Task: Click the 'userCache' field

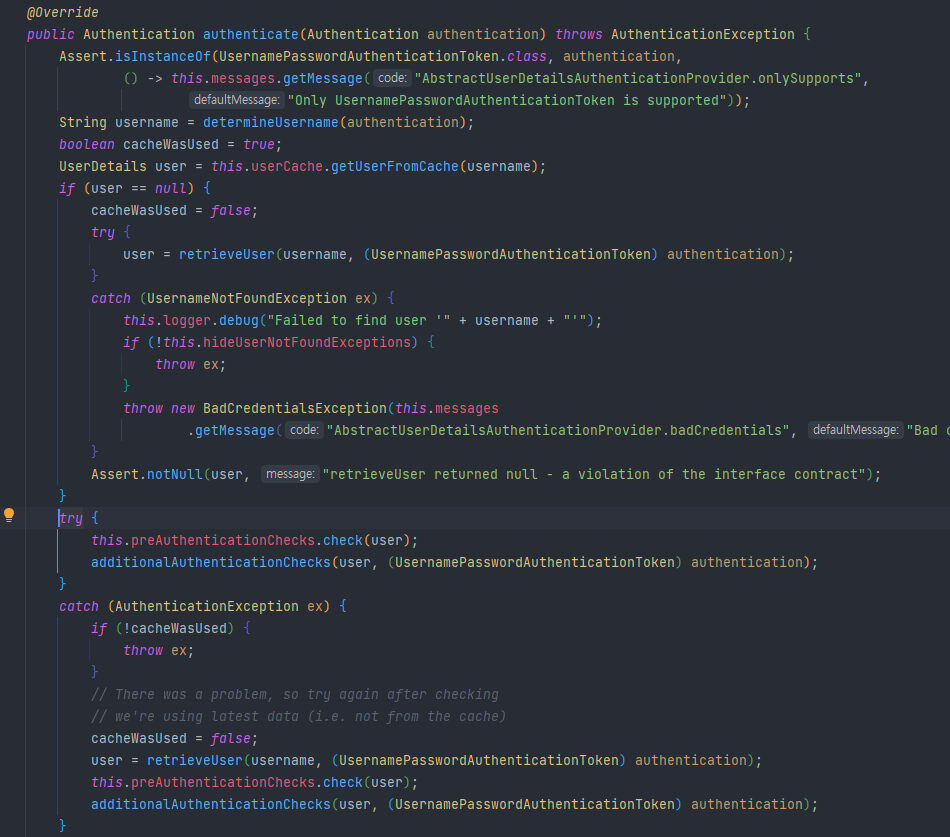Action: coord(287,166)
